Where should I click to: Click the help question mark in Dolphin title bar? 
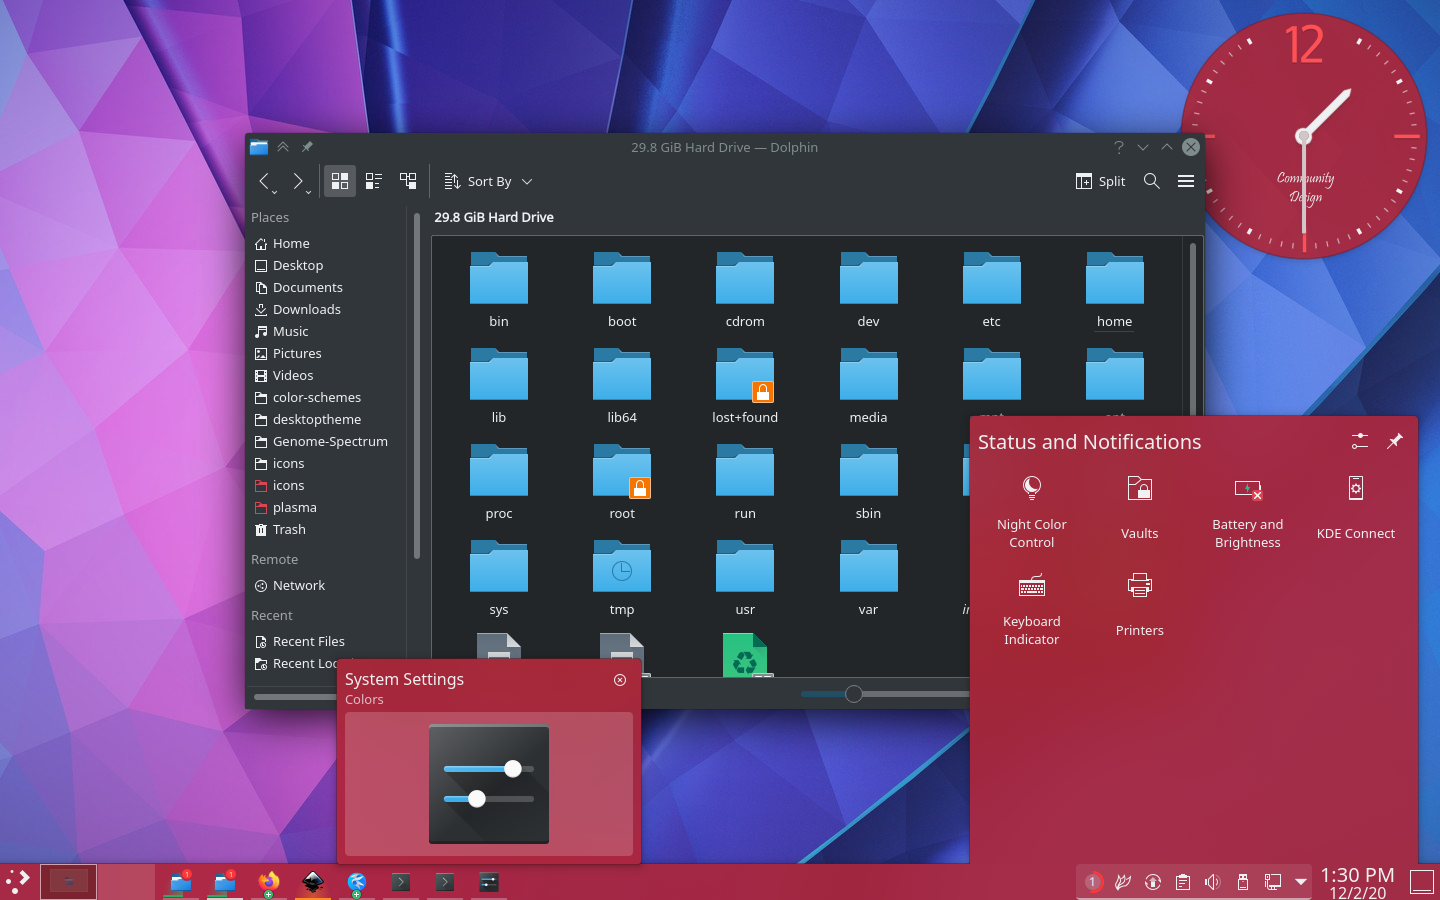click(1119, 147)
